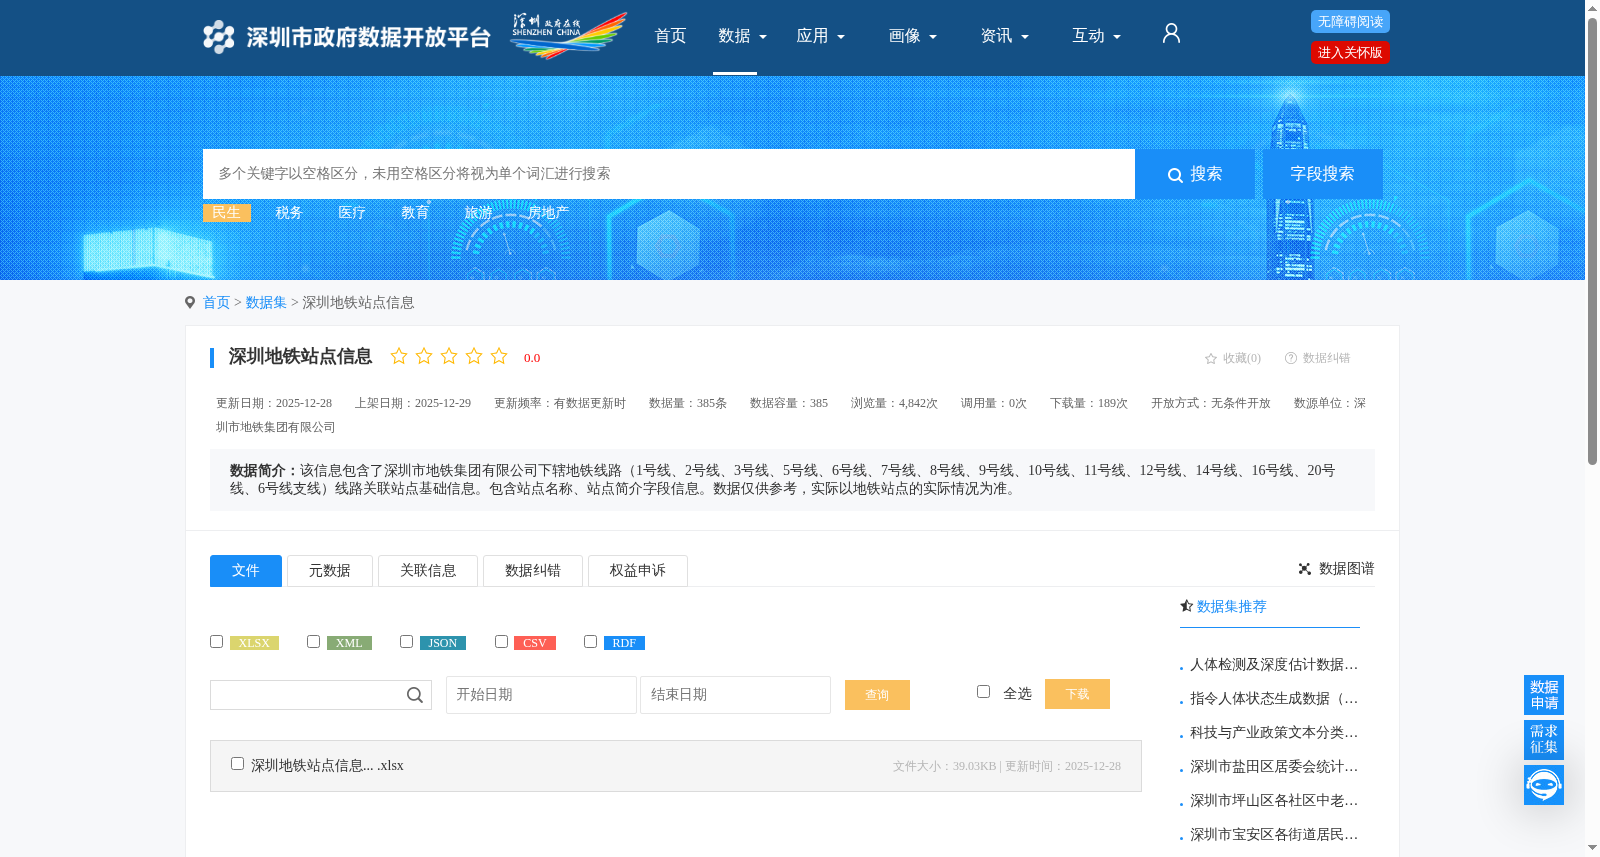
Task: Open the 数据纠错 tab
Action: [x=533, y=571]
